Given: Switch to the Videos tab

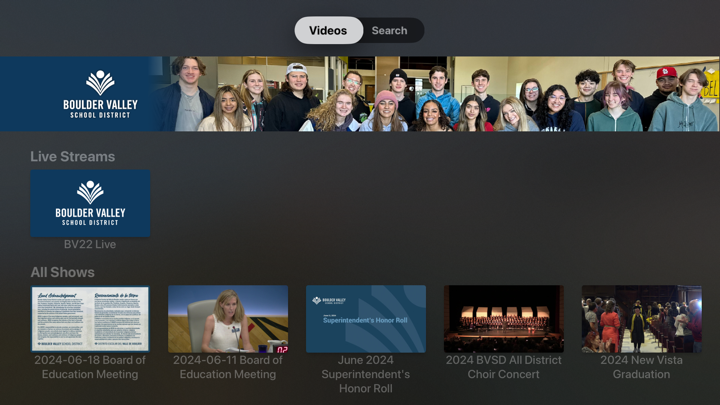Looking at the screenshot, I should (x=328, y=30).
